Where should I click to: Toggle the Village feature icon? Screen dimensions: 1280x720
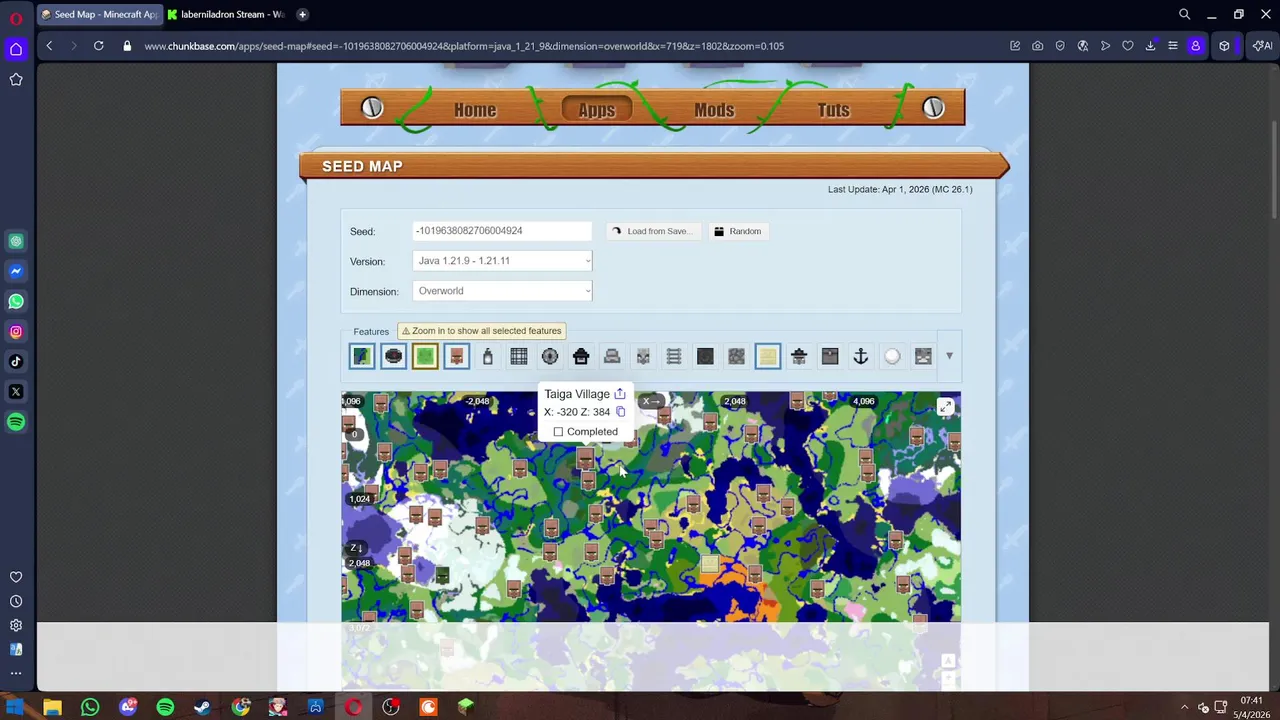456,356
